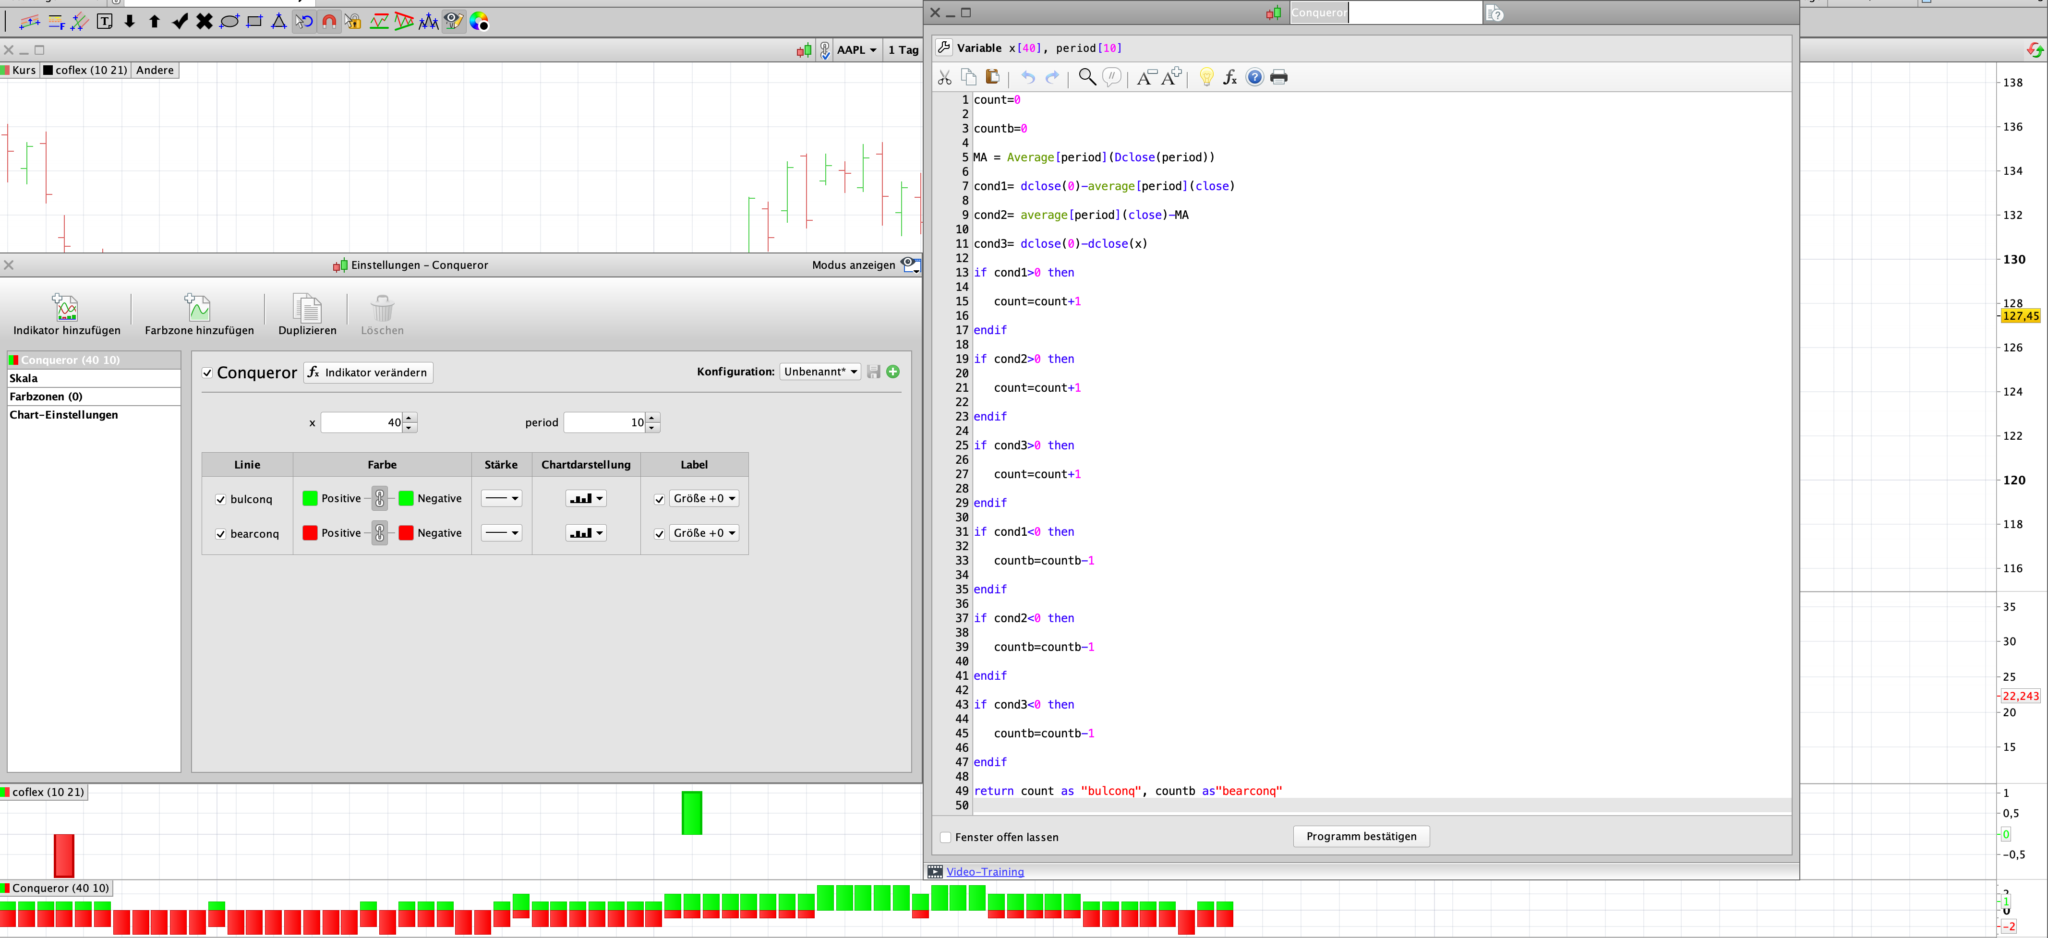The image size is (2048, 938).
Task: Open the AAPL symbol dropdown
Action: click(856, 50)
